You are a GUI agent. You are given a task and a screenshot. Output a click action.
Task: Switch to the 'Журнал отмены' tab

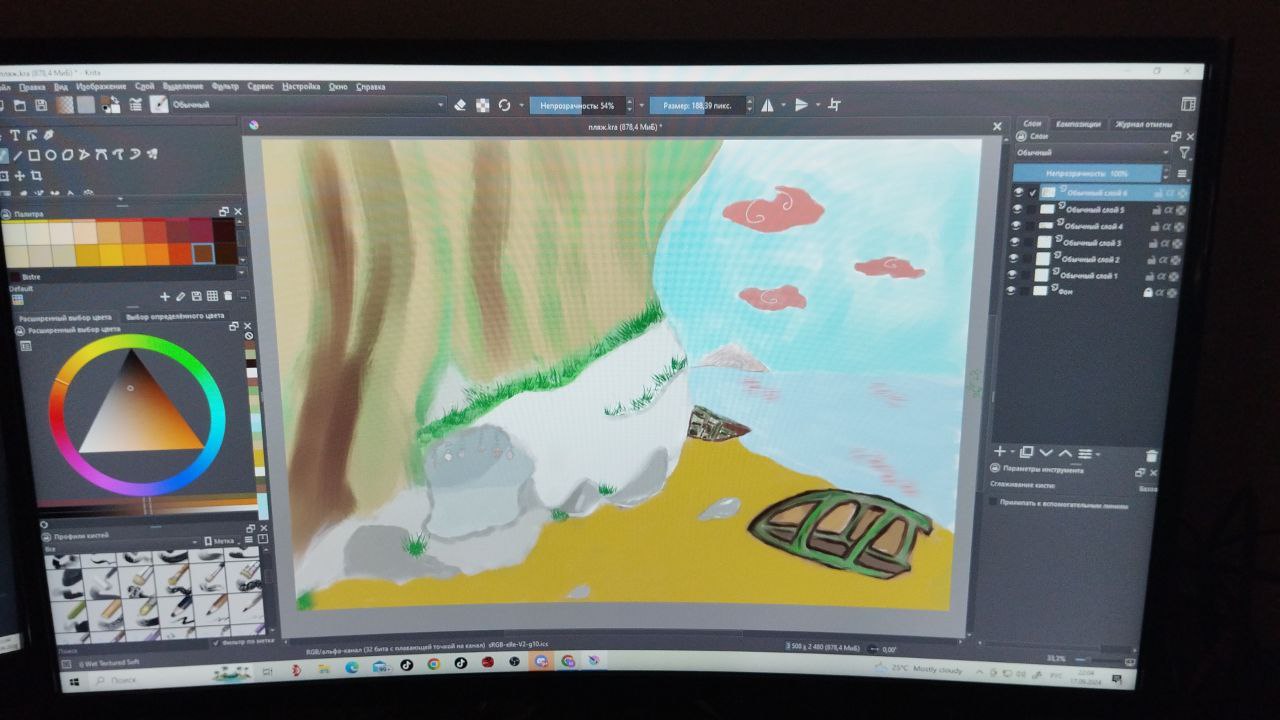[1143, 124]
